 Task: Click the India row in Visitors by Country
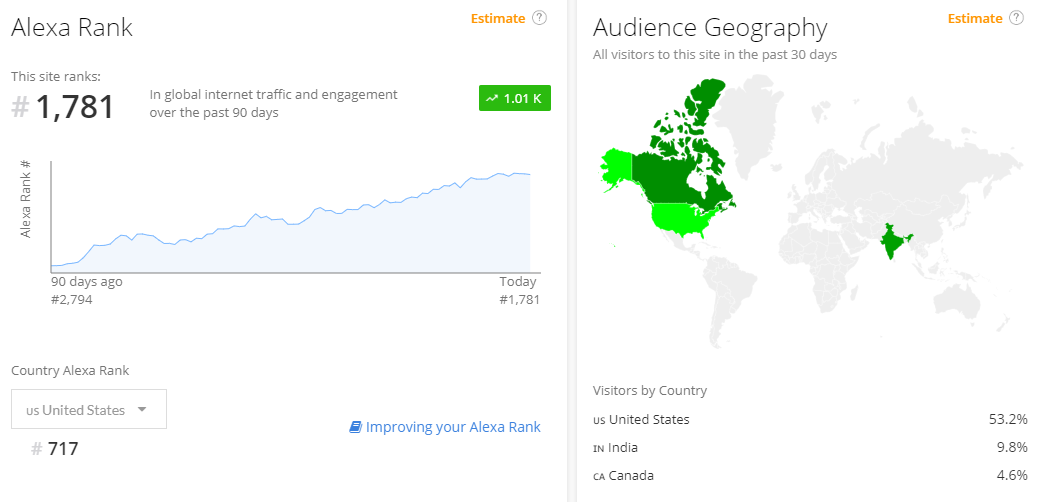point(810,447)
